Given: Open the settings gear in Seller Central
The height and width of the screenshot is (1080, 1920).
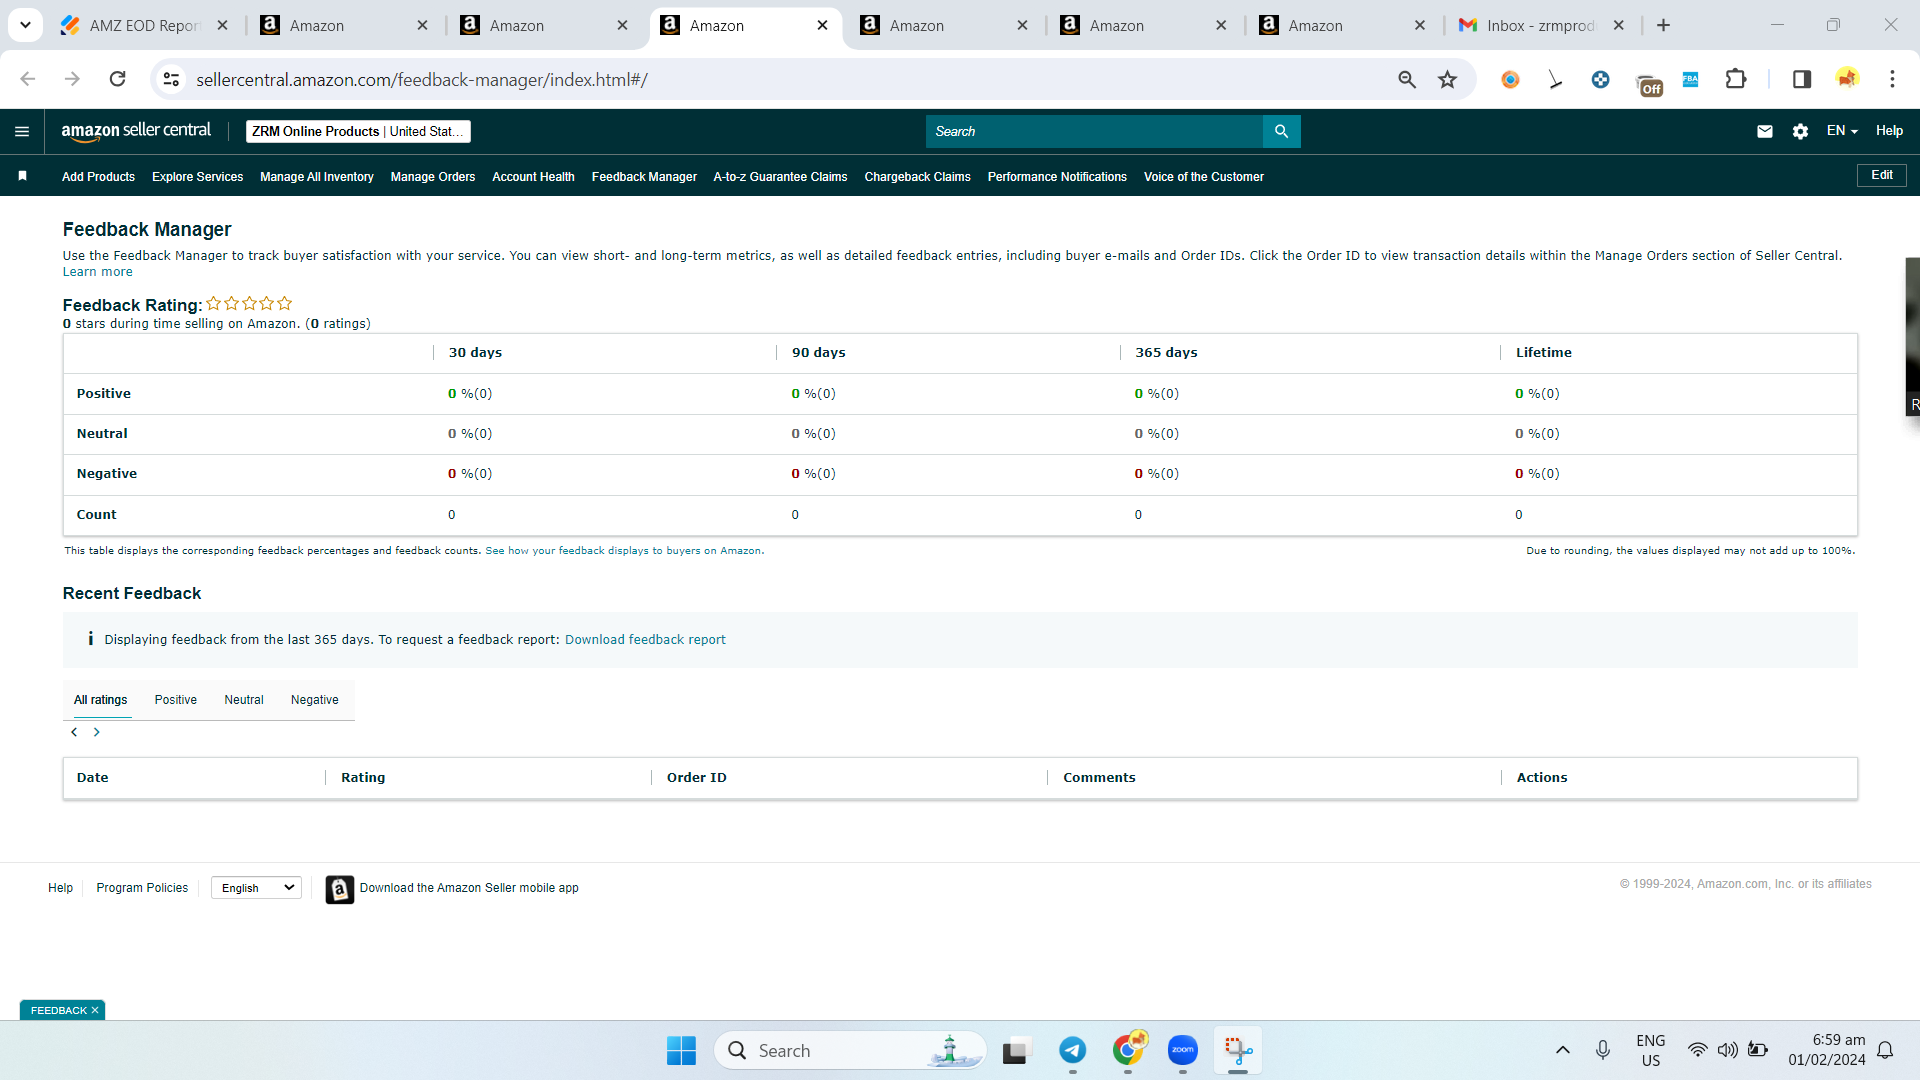Looking at the screenshot, I should click(1800, 131).
